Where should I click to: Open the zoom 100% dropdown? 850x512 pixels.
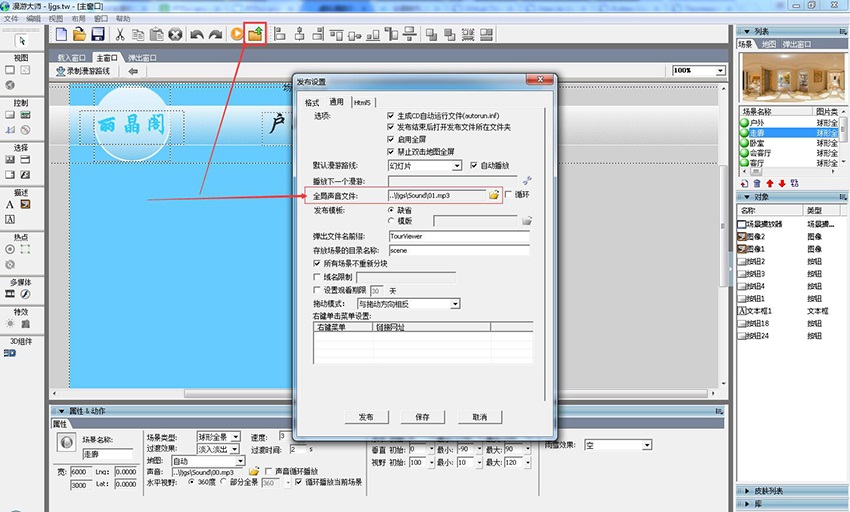point(720,71)
